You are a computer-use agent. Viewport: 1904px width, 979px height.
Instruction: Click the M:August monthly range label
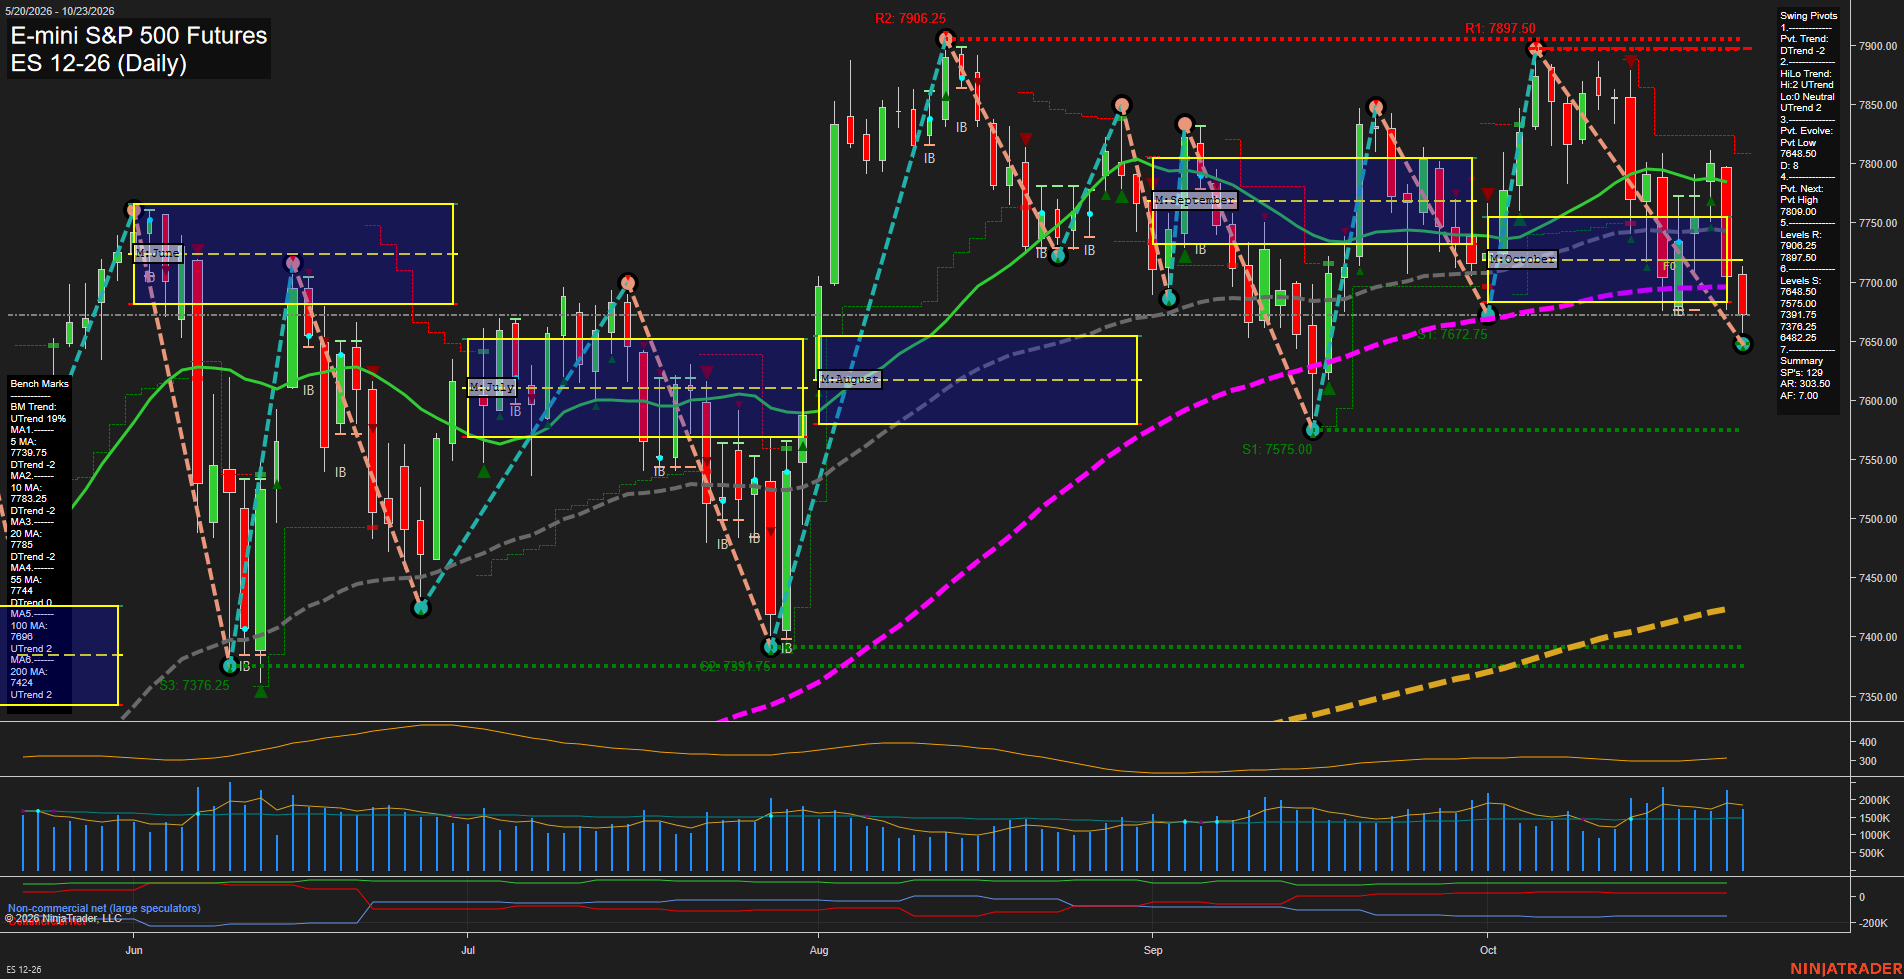point(850,379)
